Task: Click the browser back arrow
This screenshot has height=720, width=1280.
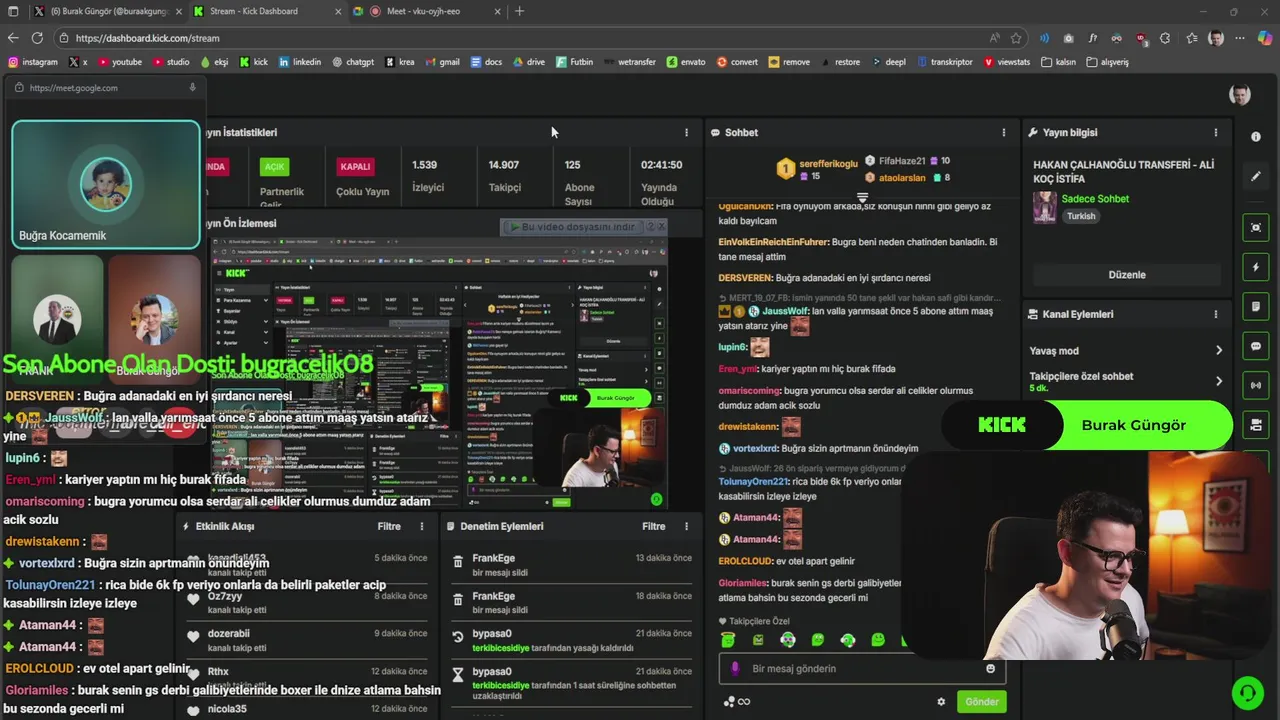Action: tap(13, 38)
